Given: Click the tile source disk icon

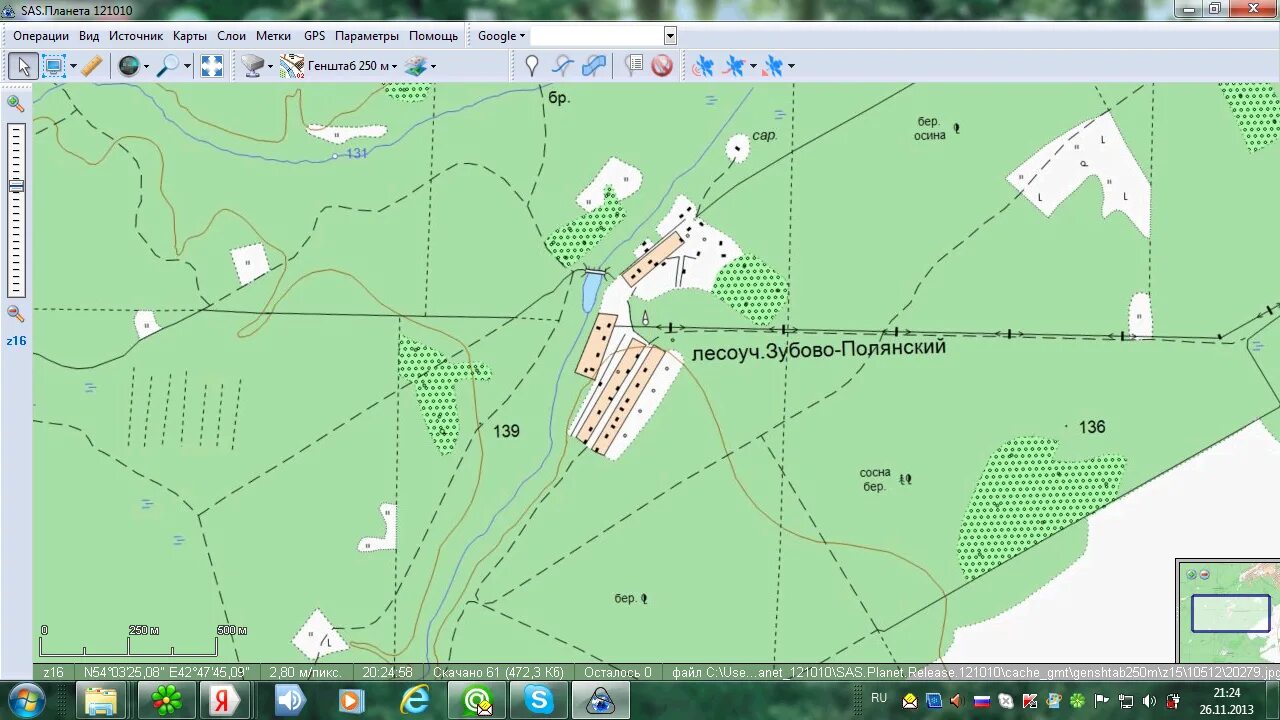Looking at the screenshot, I should (x=252, y=66).
